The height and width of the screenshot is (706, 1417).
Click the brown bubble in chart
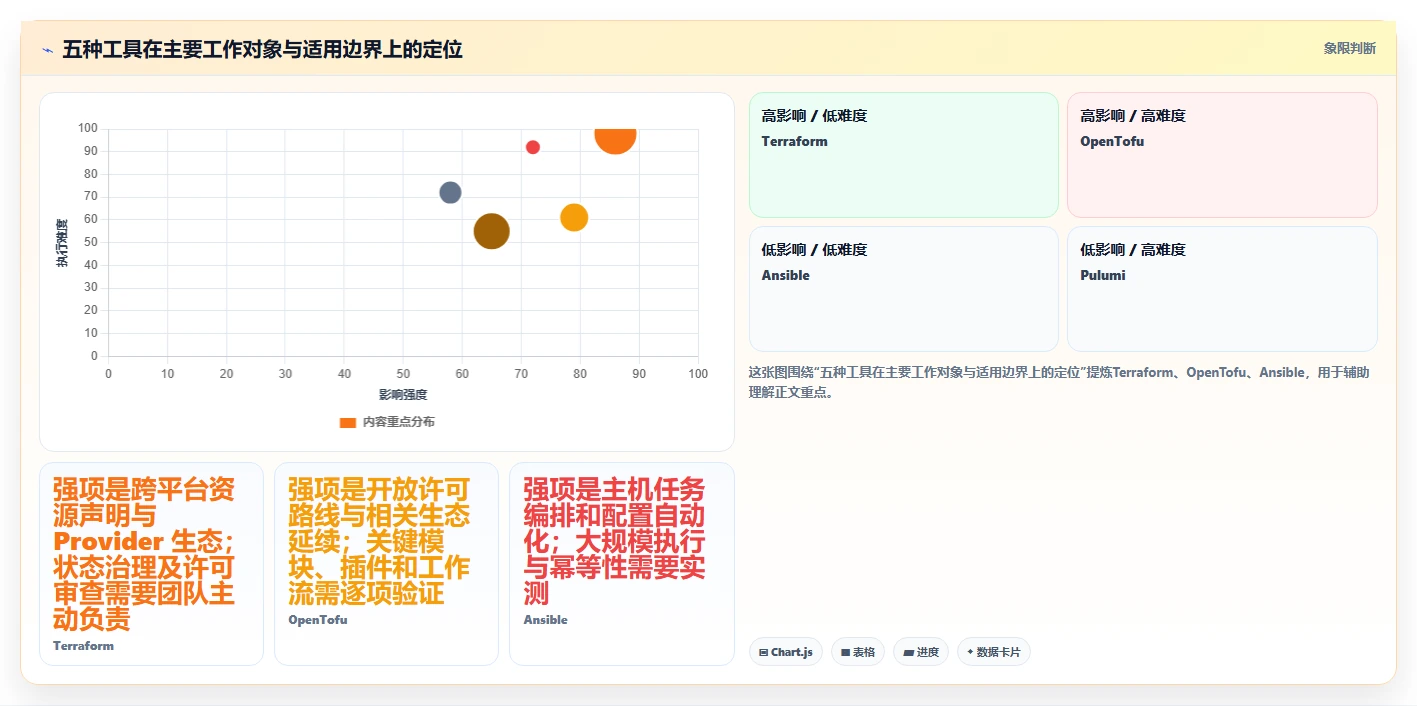coord(491,231)
